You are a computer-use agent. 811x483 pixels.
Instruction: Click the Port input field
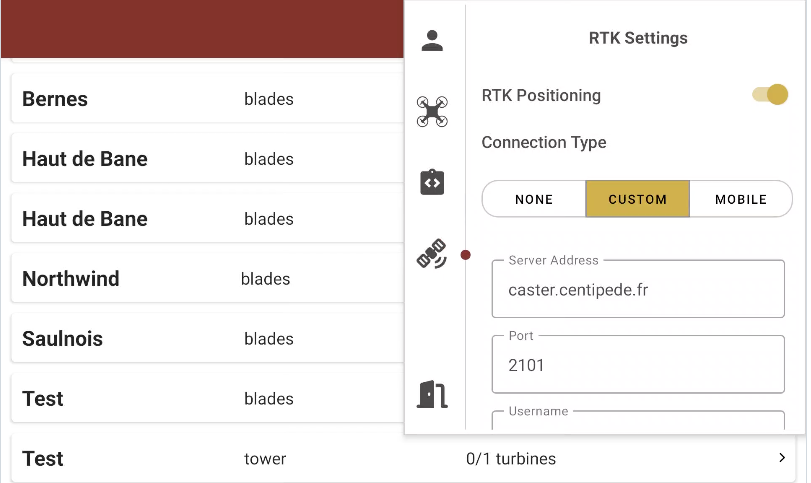click(637, 365)
